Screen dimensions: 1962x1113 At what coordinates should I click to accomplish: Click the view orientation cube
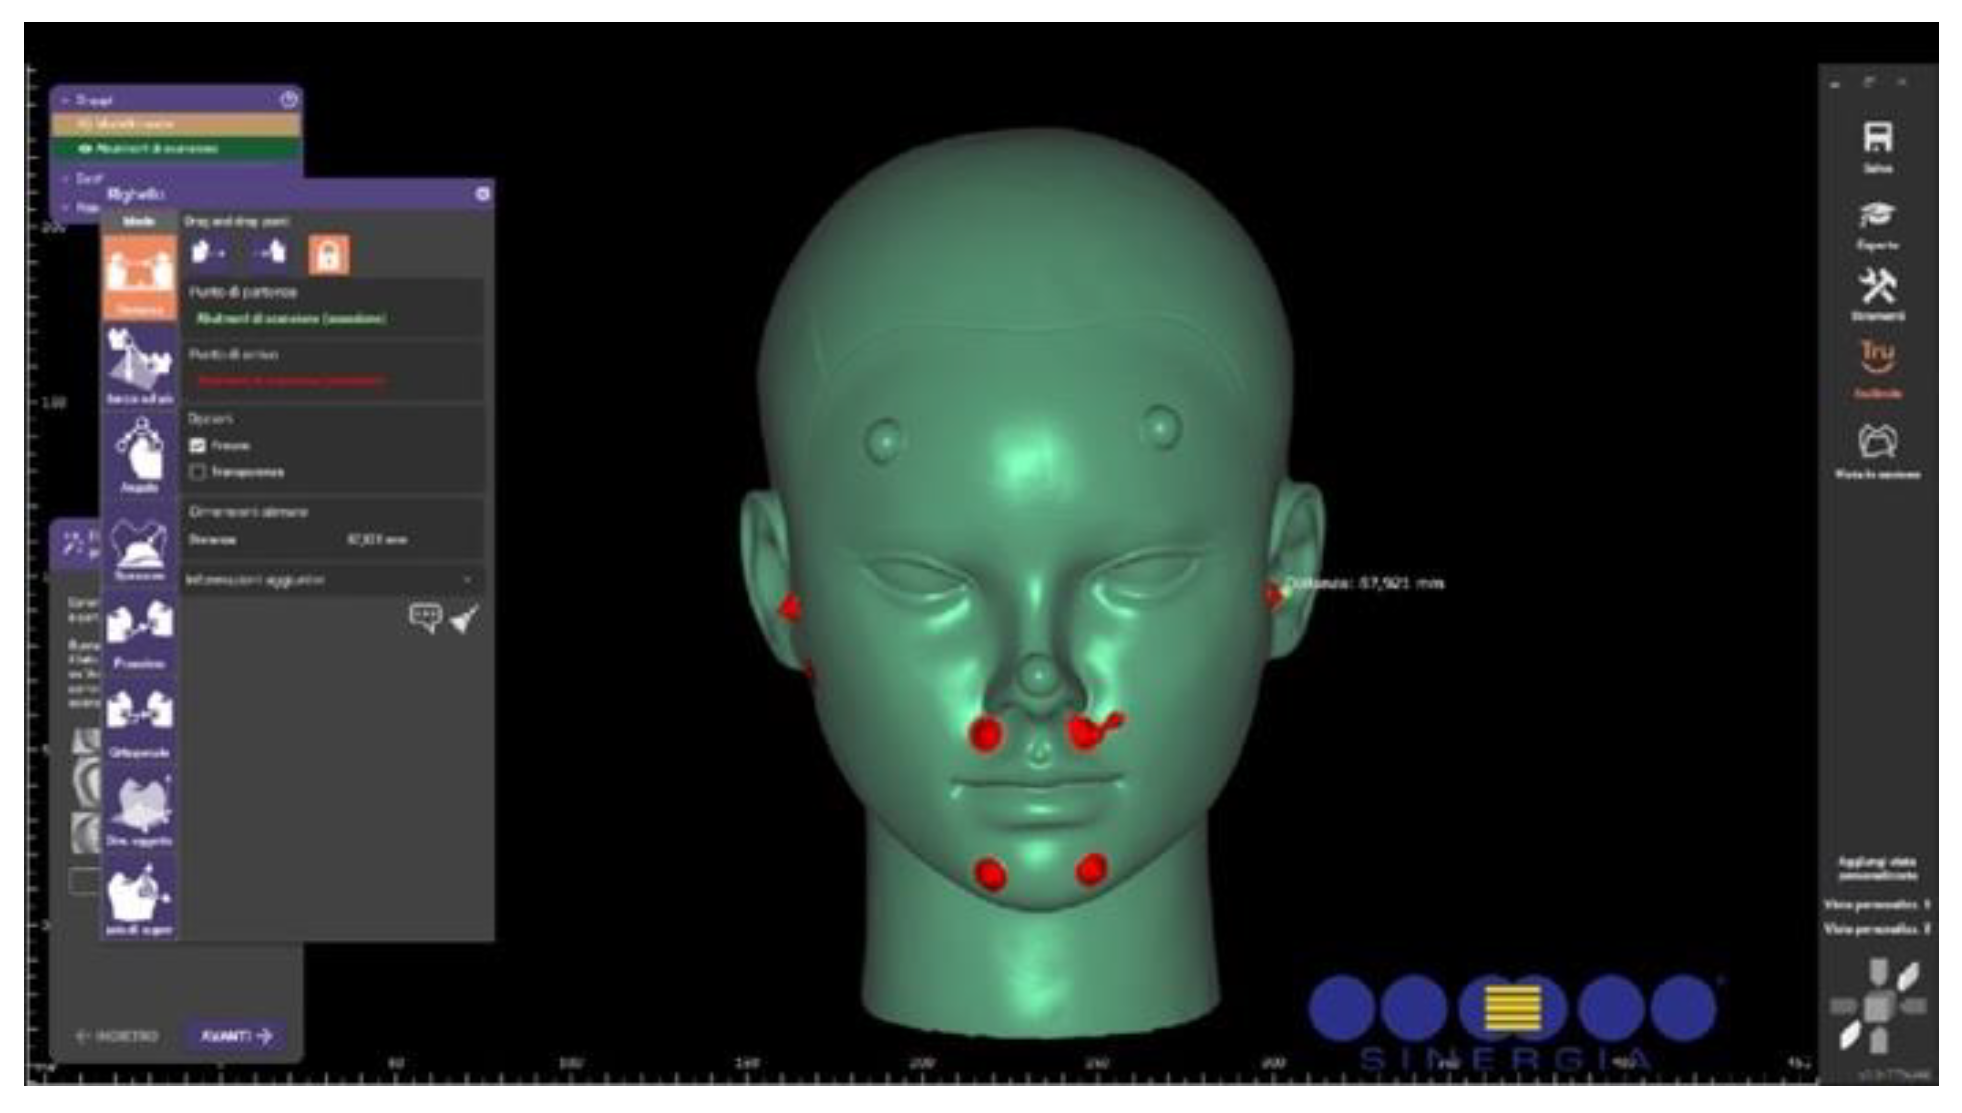pos(1877,1005)
